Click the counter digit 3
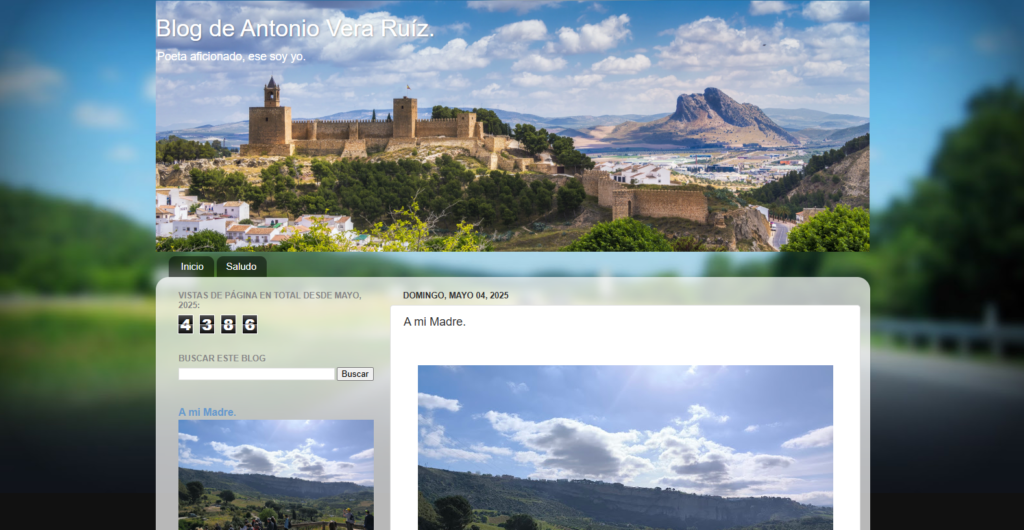The height and width of the screenshot is (530, 1024). pos(207,324)
